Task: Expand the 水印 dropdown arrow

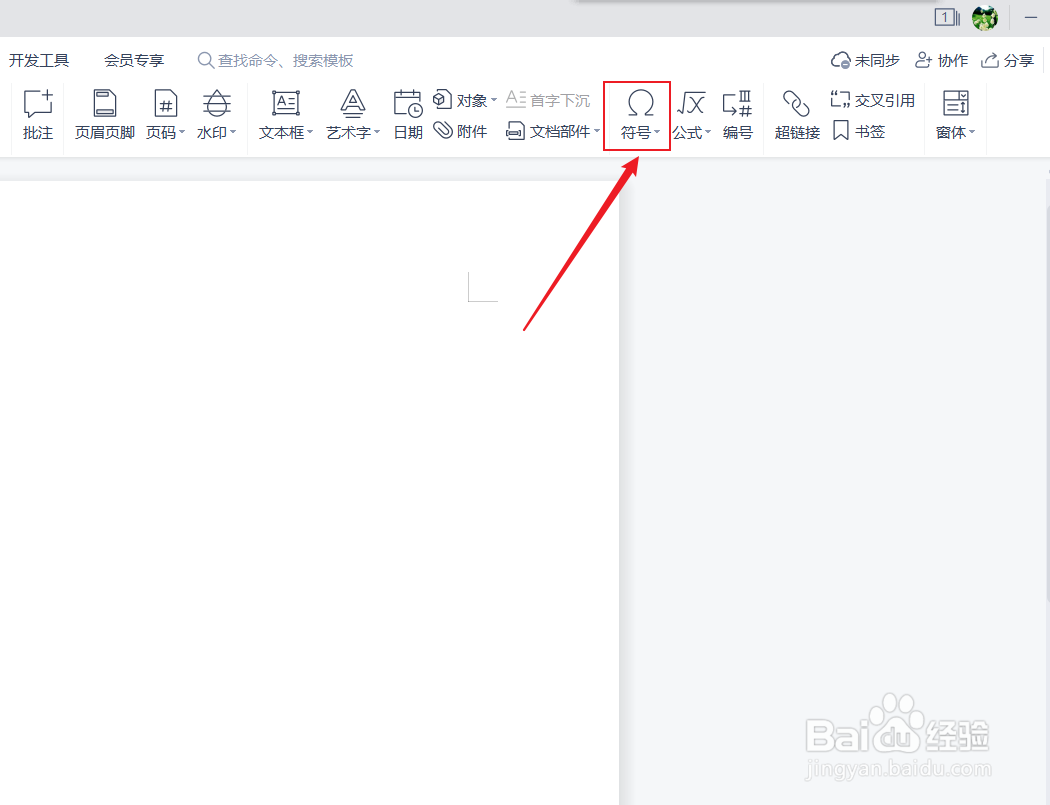Action: click(x=233, y=133)
